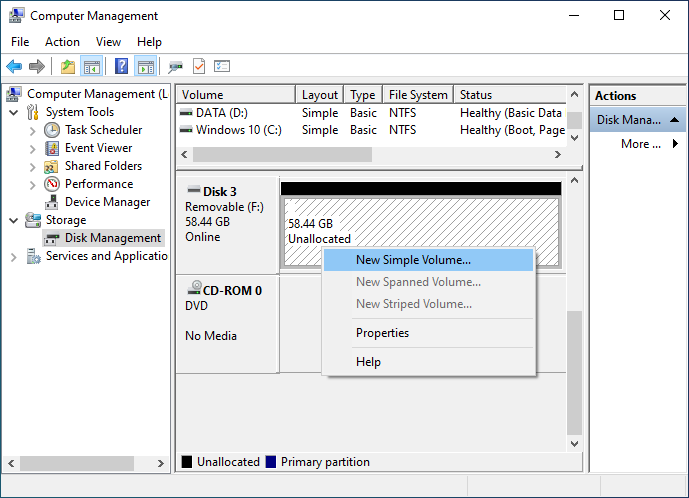The height and width of the screenshot is (498, 689).
Task: Click the Up One Level folder icon
Action: pyautogui.click(x=67, y=67)
